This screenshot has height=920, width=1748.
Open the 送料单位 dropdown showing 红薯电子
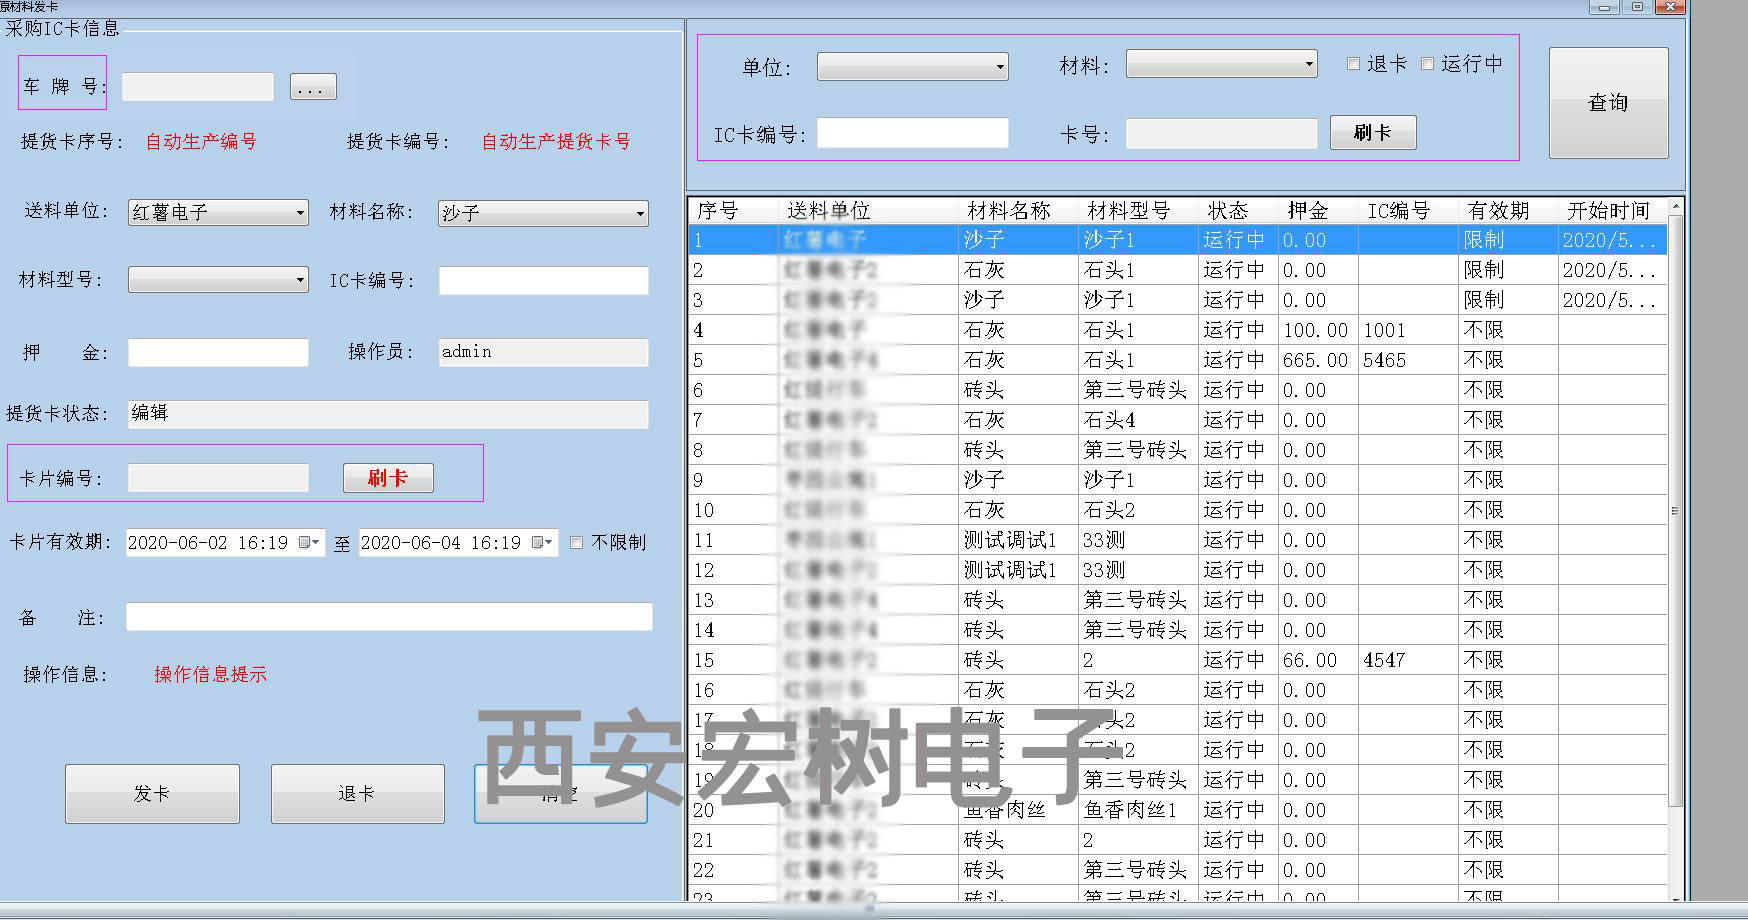click(x=218, y=212)
